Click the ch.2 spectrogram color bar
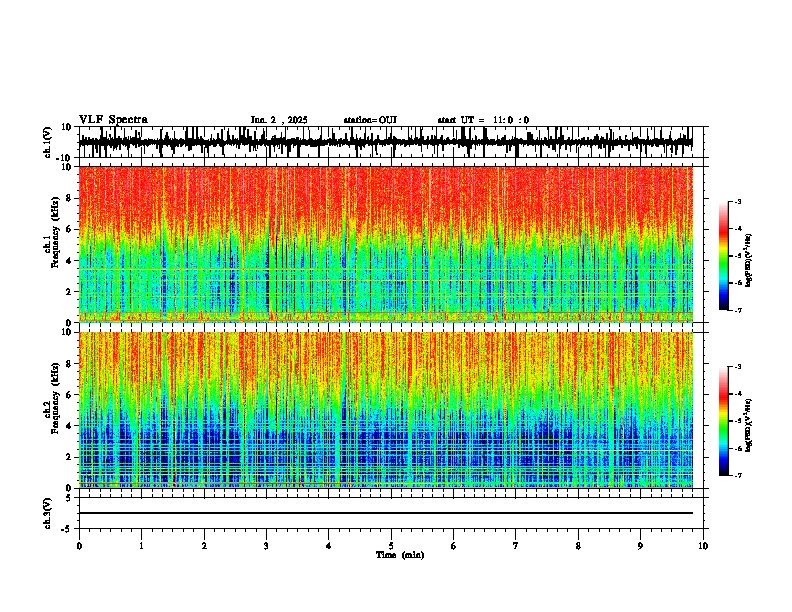 click(x=724, y=421)
